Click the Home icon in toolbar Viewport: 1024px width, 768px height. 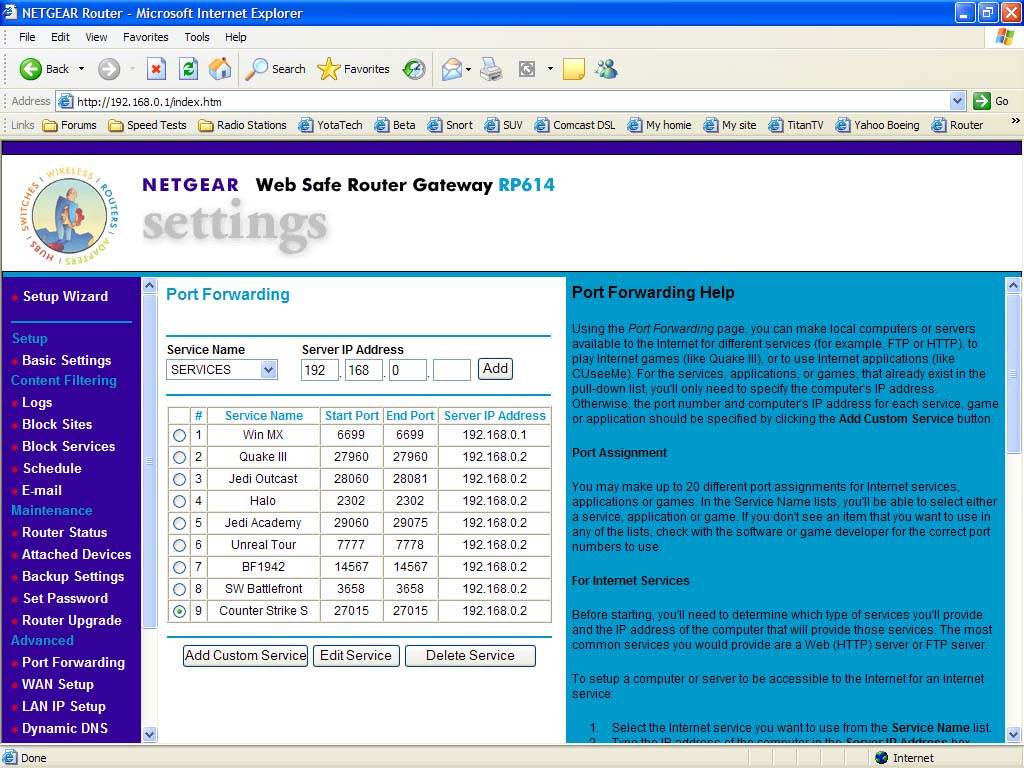click(x=220, y=69)
